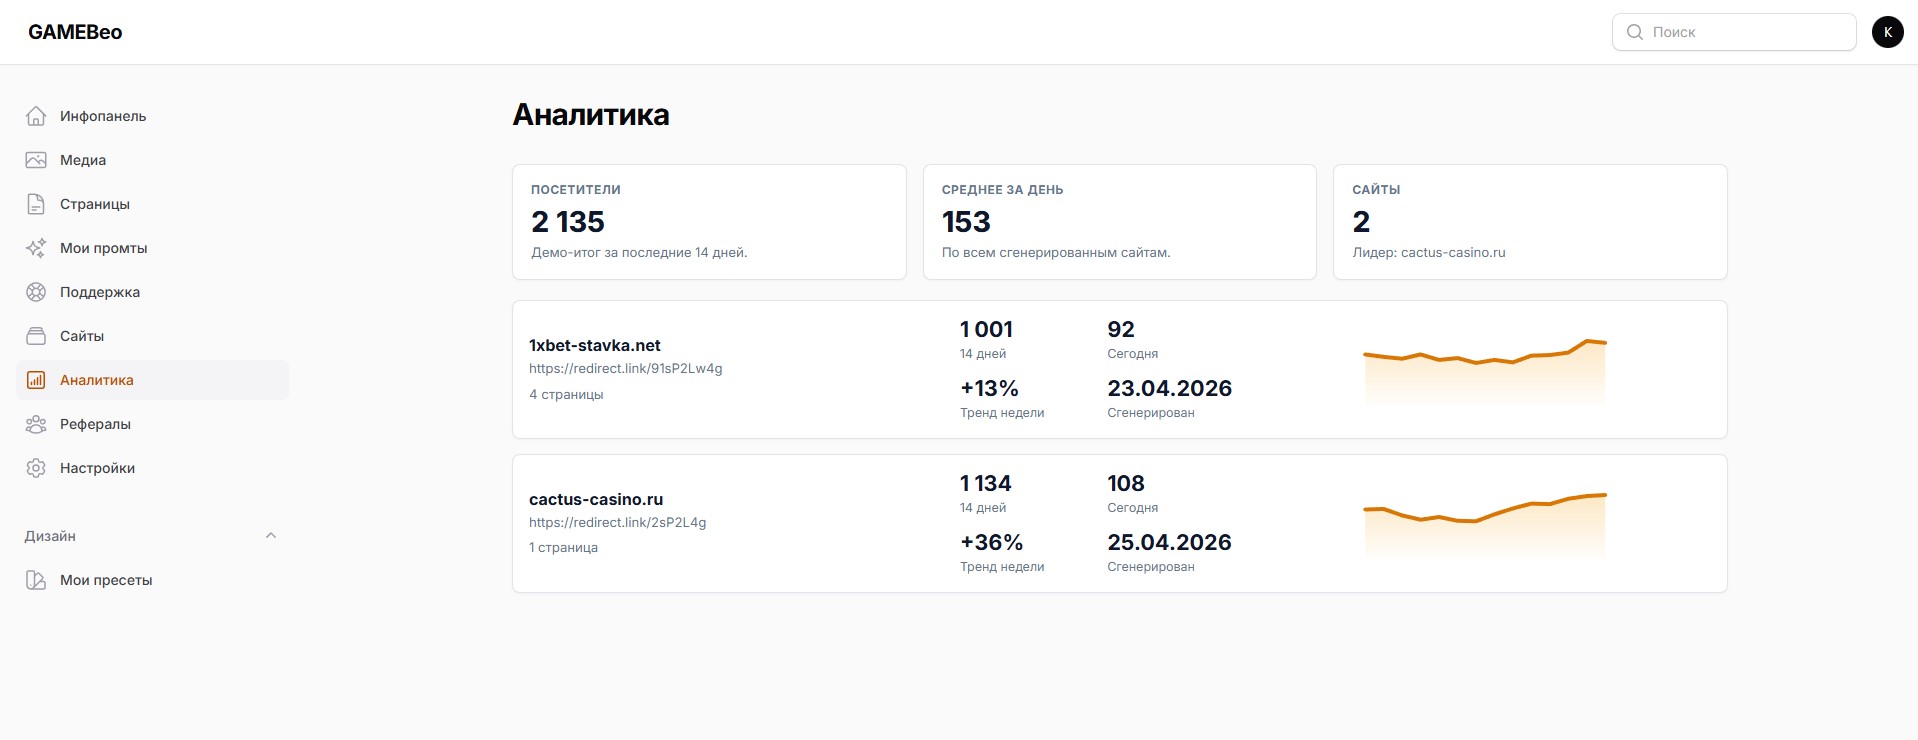The height and width of the screenshot is (740, 1918).
Task: Click the Дизайн section header
Action: coord(152,536)
